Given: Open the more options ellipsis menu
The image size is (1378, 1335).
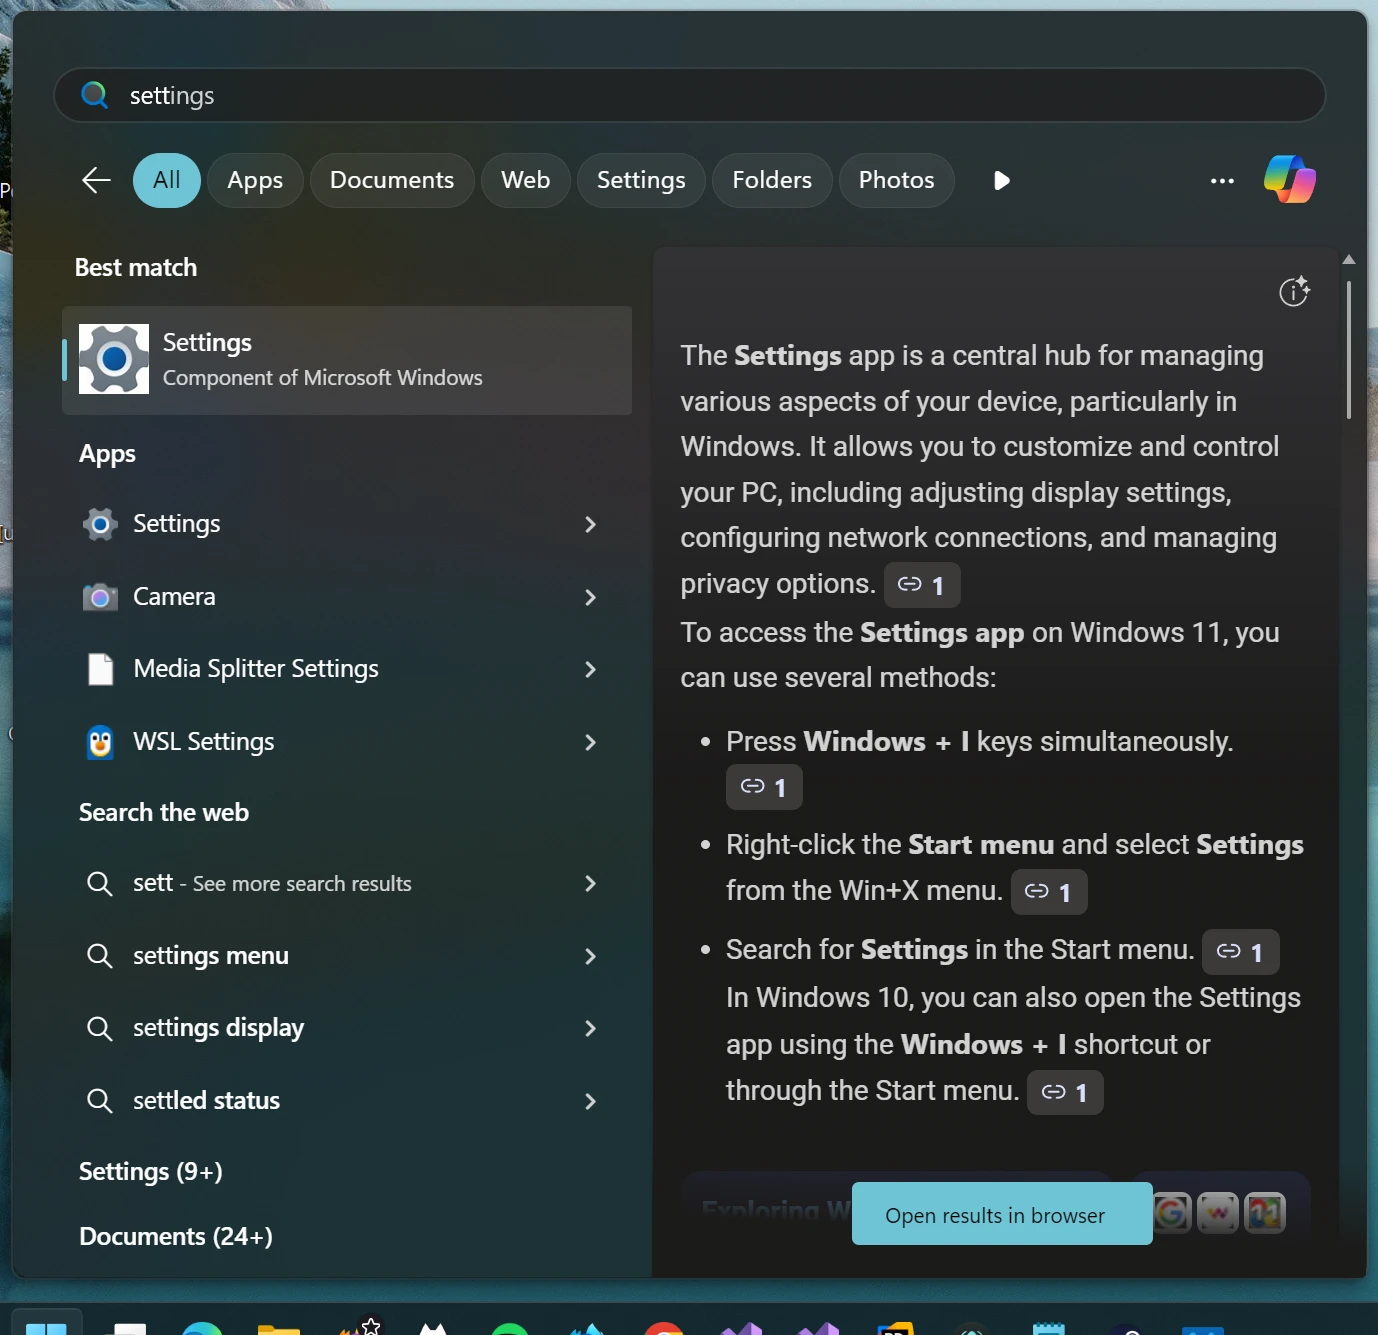Looking at the screenshot, I should 1221,180.
